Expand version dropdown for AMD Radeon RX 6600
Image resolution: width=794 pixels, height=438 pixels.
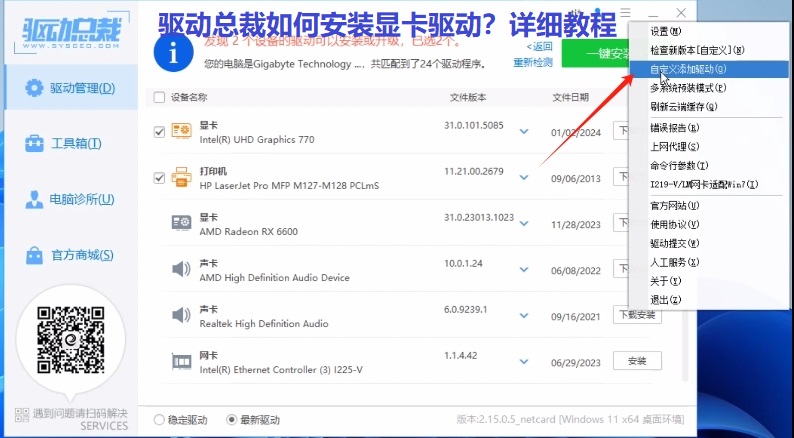tap(524, 224)
